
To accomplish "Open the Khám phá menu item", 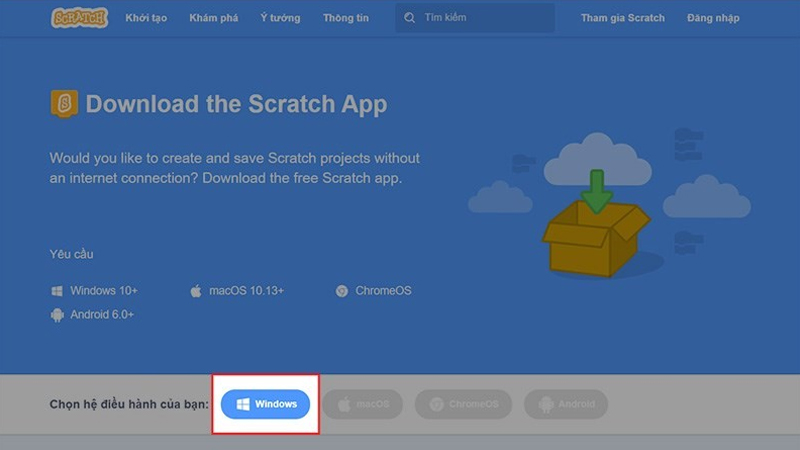I will [x=214, y=18].
